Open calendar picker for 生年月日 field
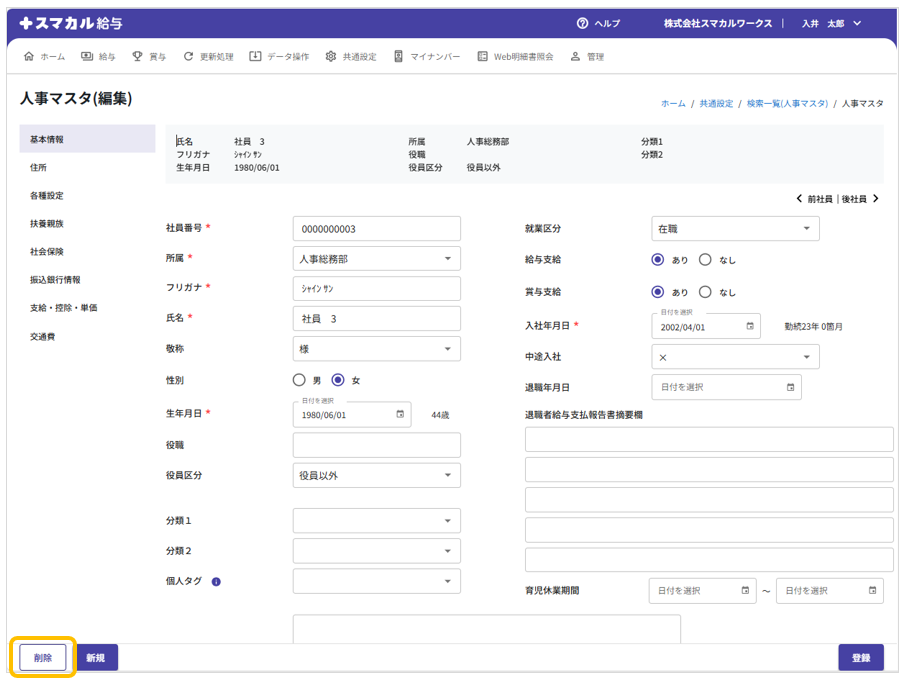 coord(400,414)
